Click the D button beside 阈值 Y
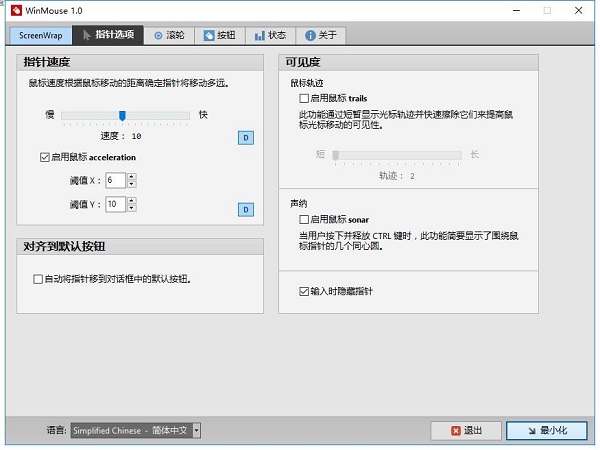The width and height of the screenshot is (600, 450). (x=245, y=209)
